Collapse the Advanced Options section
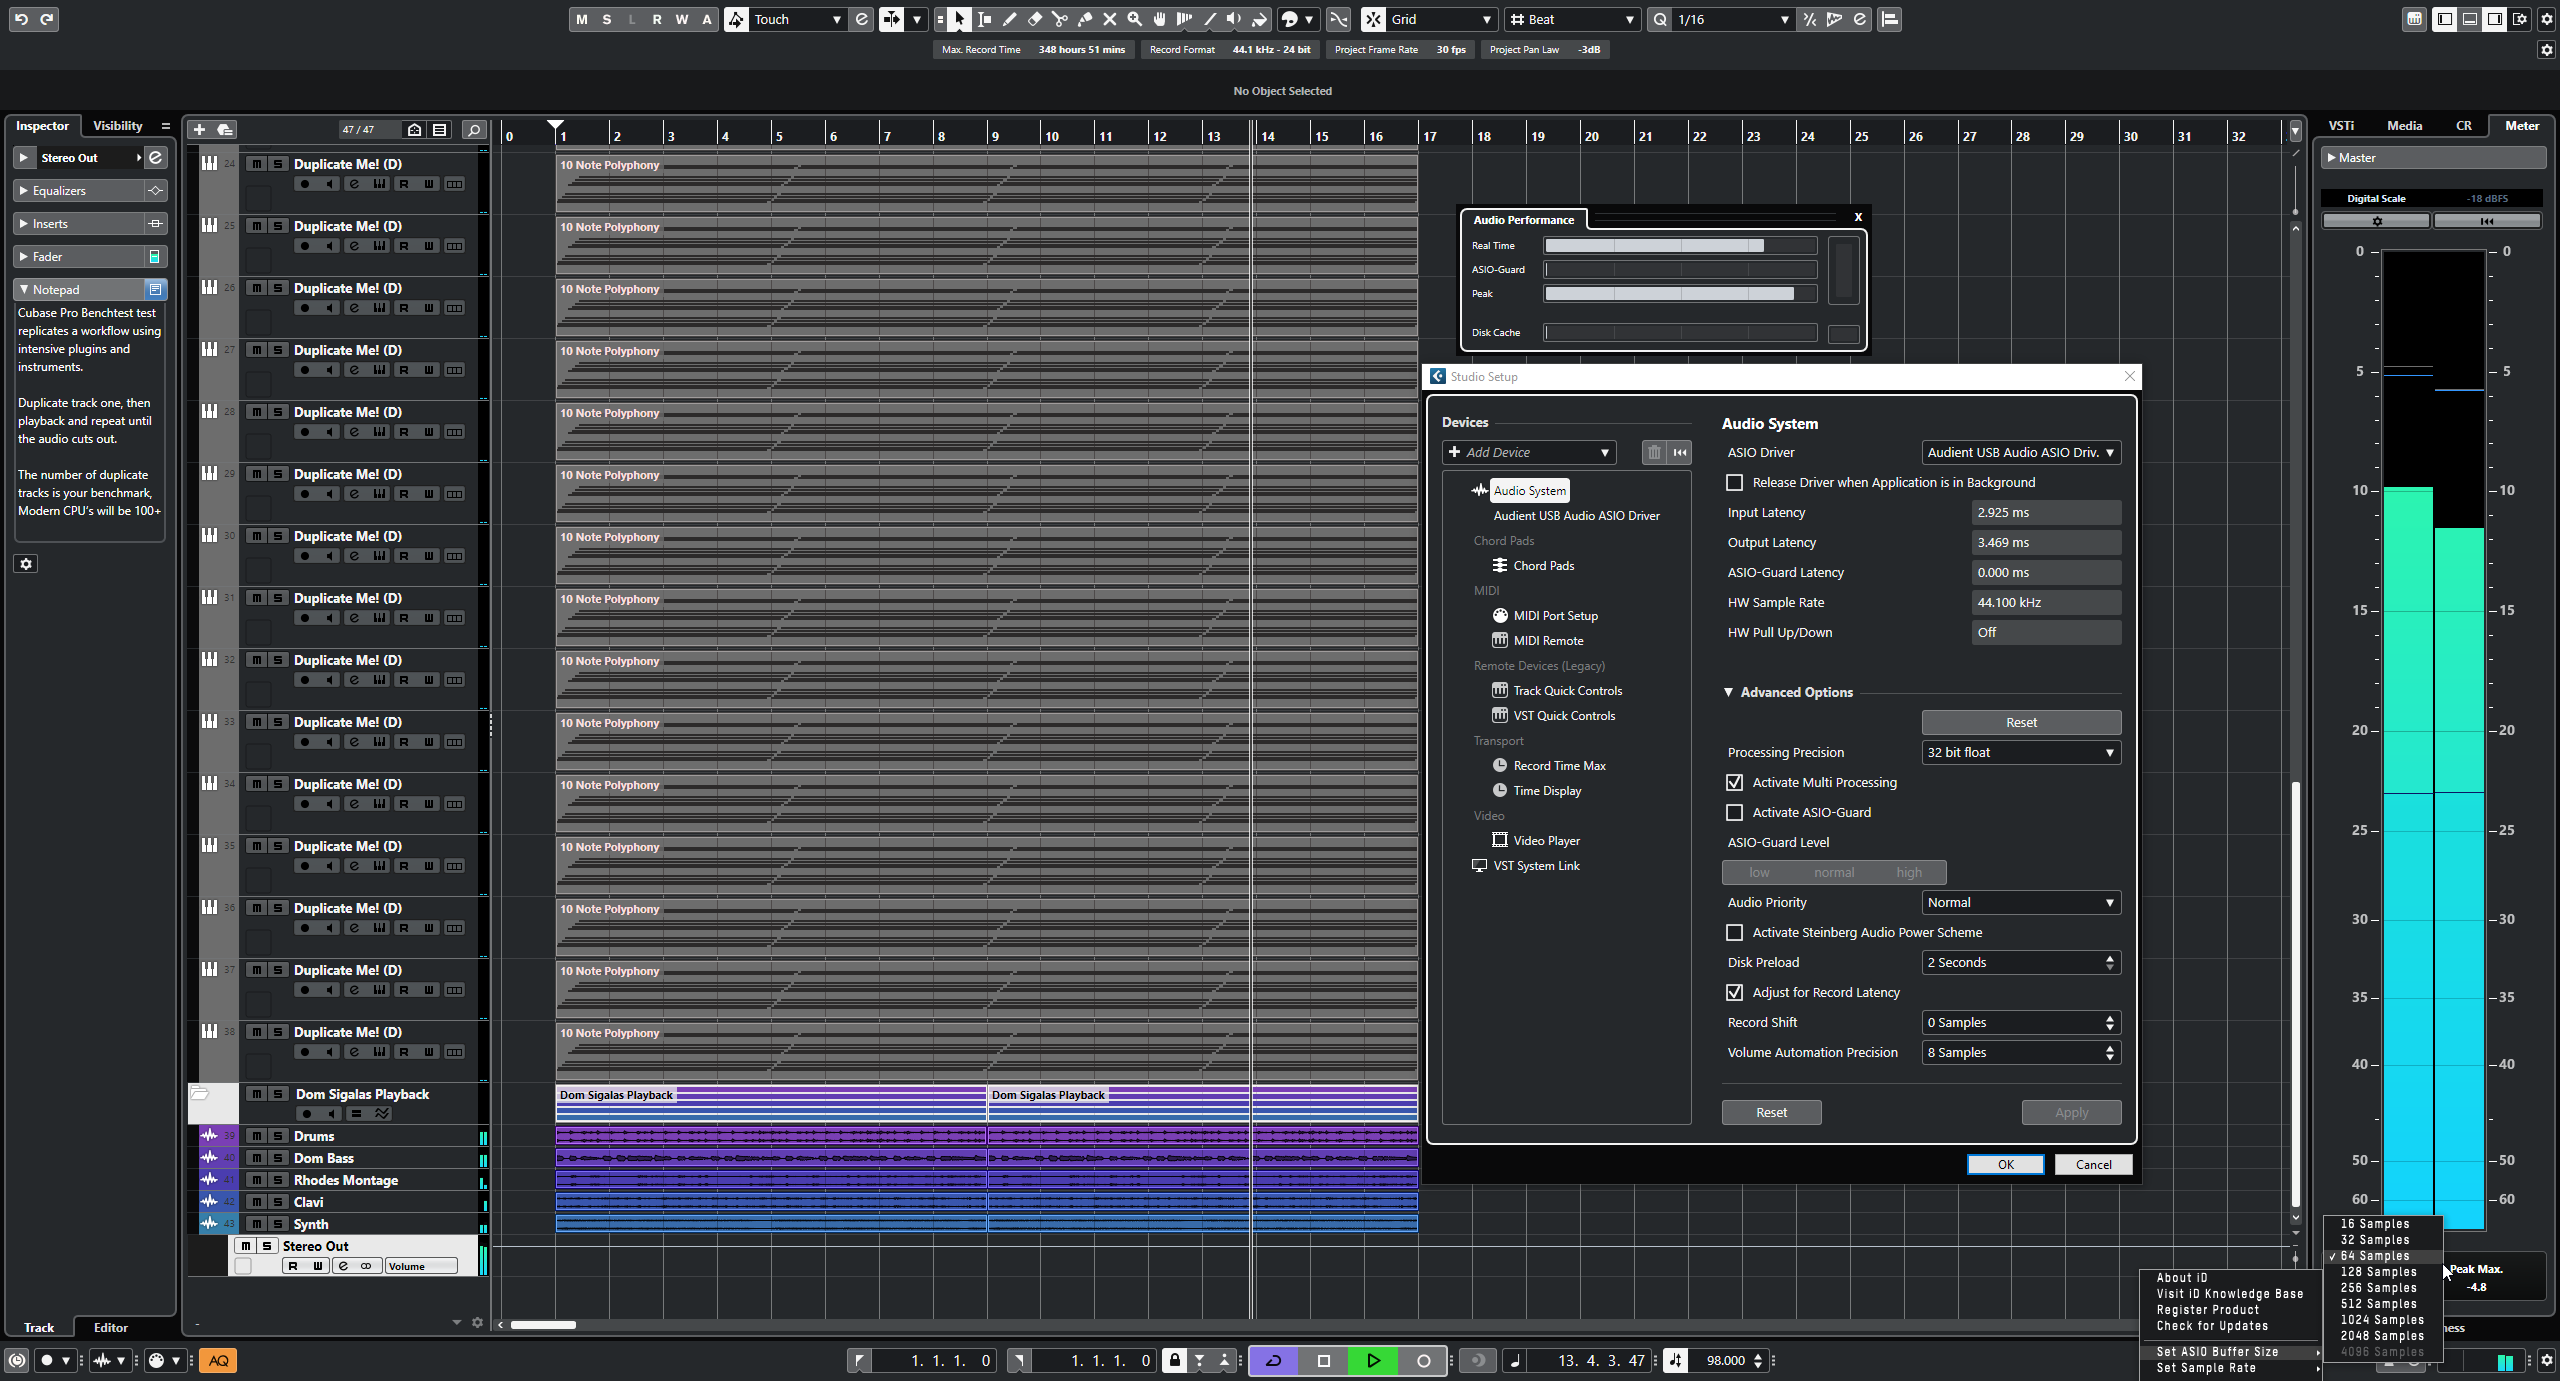Screen dimensions: 2560x1381 point(1729,692)
